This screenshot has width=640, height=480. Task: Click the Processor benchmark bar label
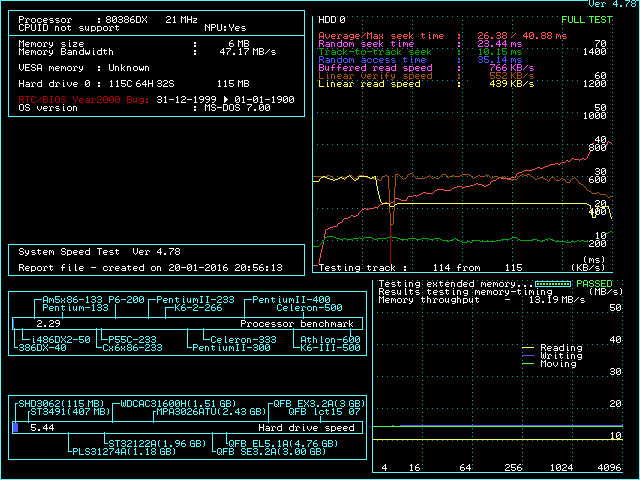(x=297, y=324)
